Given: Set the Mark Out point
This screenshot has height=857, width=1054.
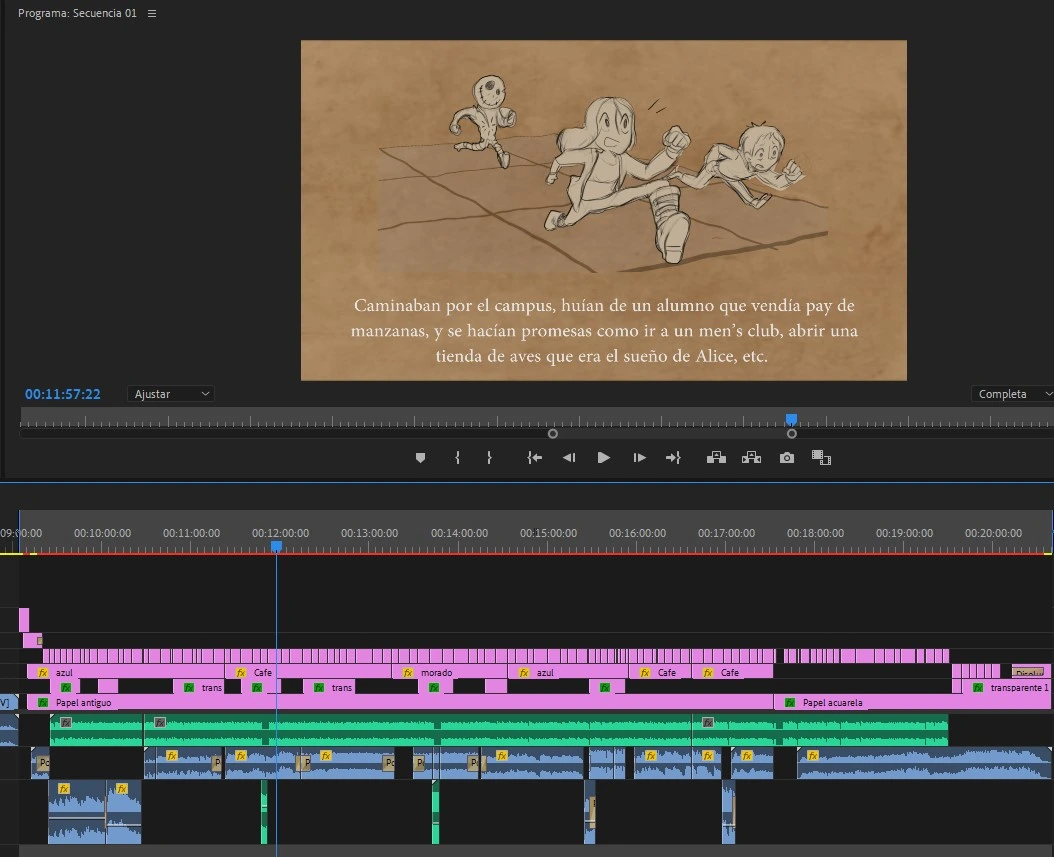Looking at the screenshot, I should pos(489,457).
